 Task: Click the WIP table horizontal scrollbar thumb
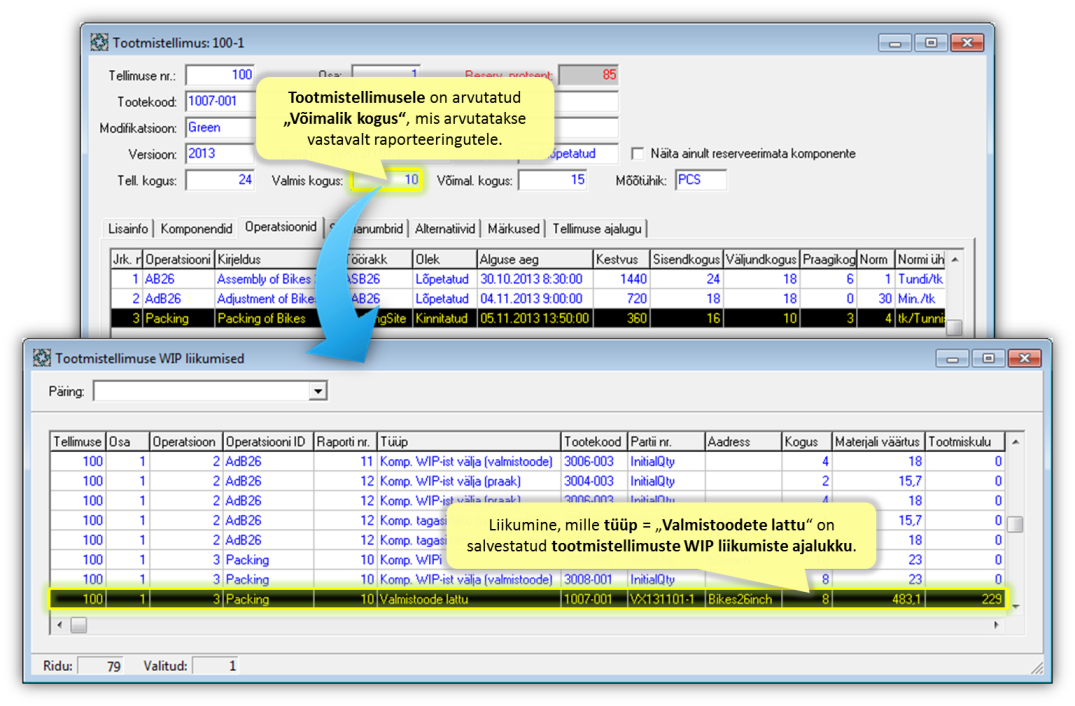[x=79, y=624]
